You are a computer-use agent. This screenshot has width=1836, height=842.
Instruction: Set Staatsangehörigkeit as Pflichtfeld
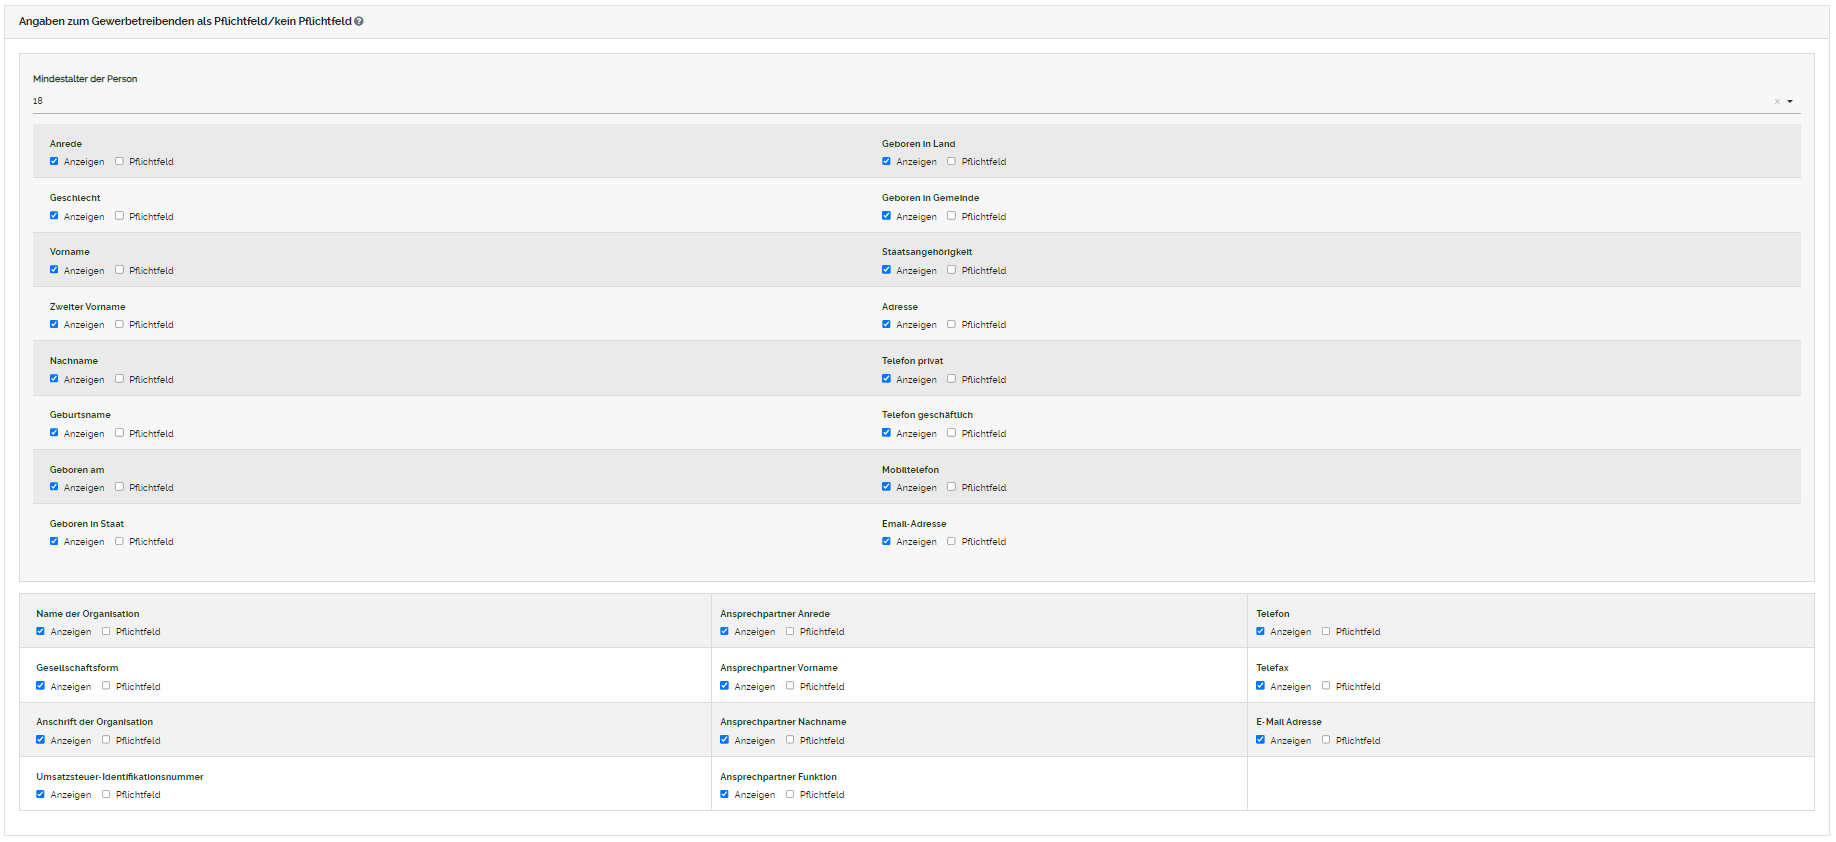(951, 270)
